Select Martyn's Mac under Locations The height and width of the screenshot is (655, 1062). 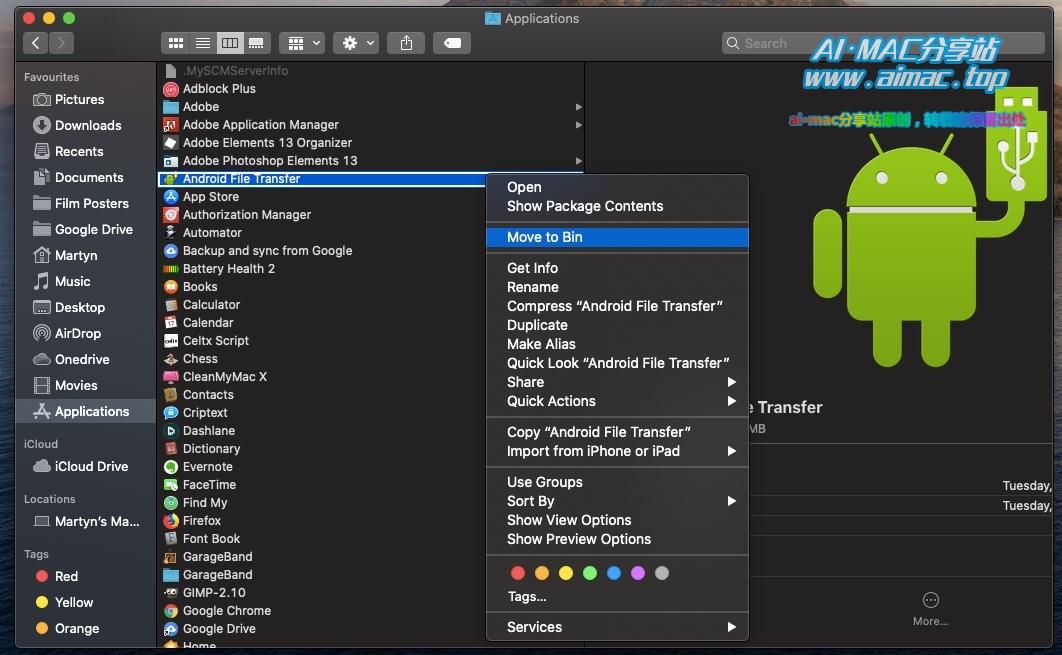[x=85, y=522]
